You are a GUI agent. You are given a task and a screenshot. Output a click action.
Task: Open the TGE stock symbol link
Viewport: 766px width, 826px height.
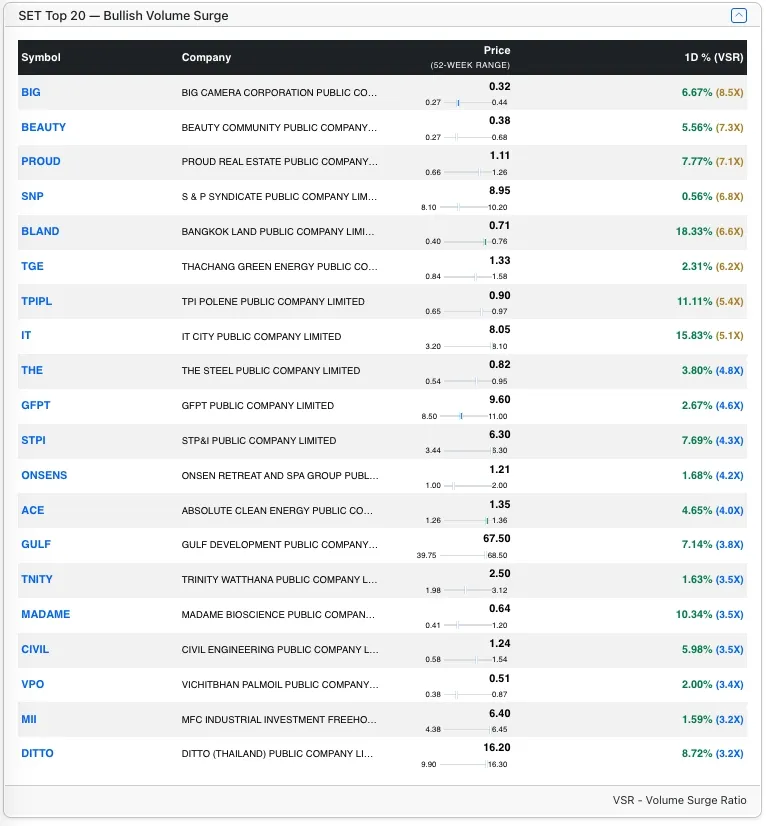(32, 266)
